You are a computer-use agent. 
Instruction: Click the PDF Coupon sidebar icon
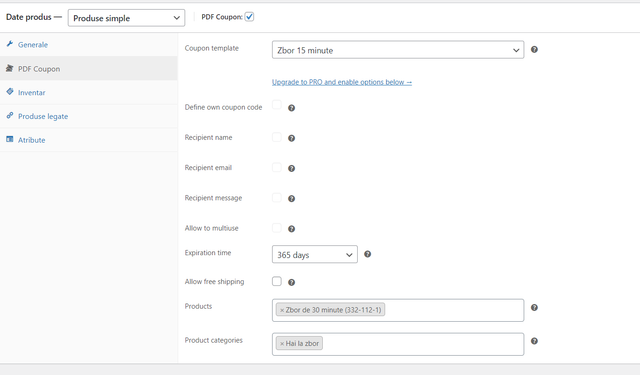click(x=10, y=68)
